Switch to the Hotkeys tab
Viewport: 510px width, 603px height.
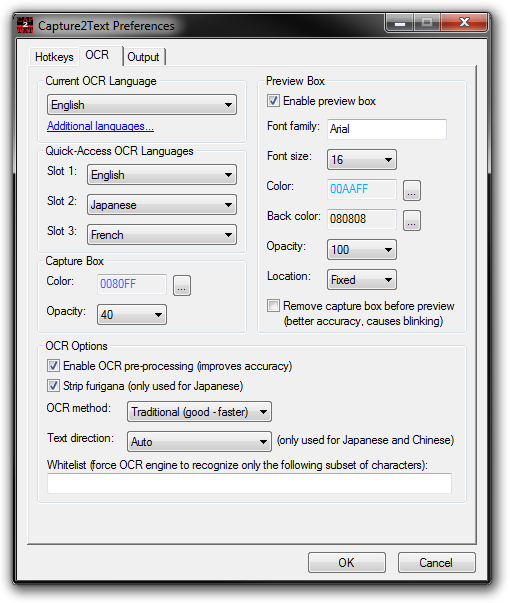pos(54,57)
